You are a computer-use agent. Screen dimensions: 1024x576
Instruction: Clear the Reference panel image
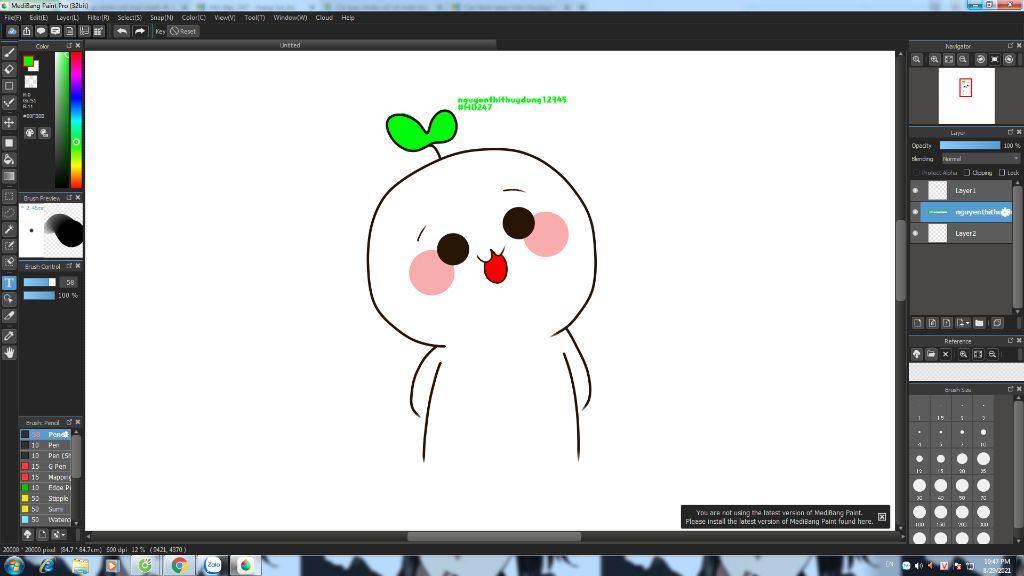click(946, 354)
